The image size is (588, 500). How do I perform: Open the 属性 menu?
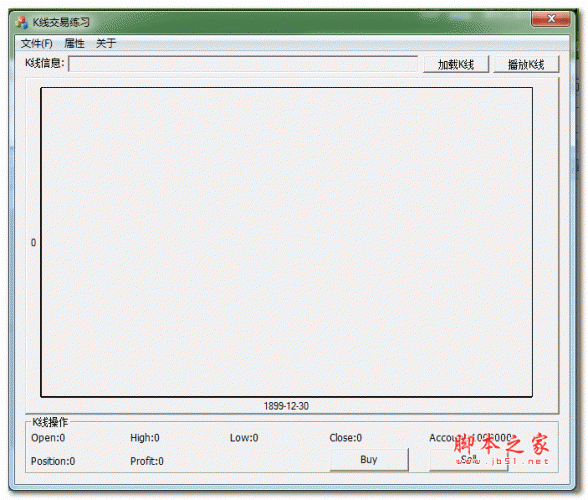tap(74, 44)
